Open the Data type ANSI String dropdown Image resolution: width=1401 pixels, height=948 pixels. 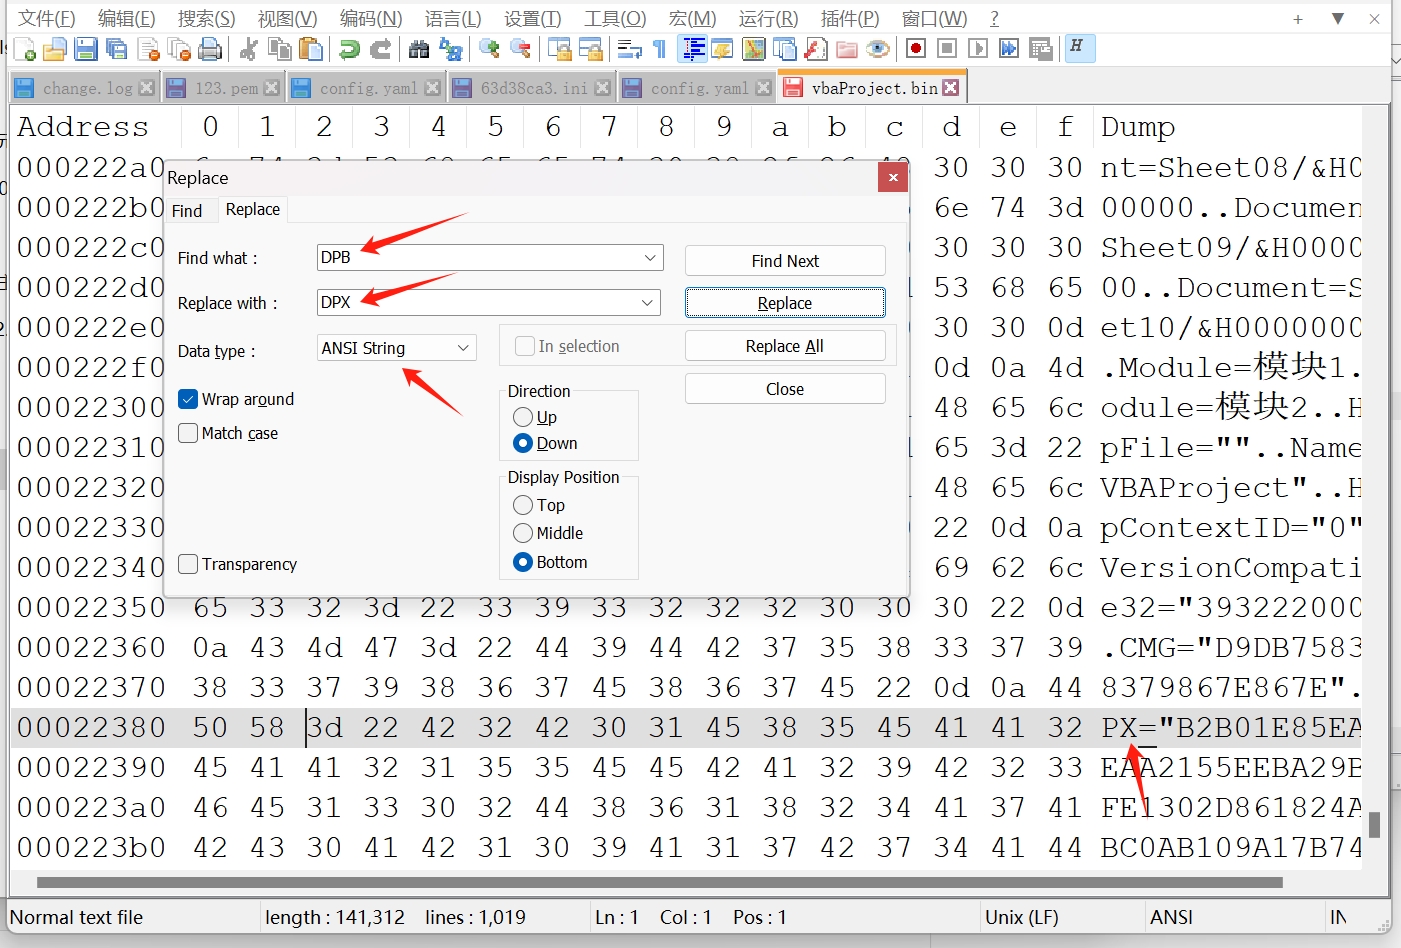point(463,348)
